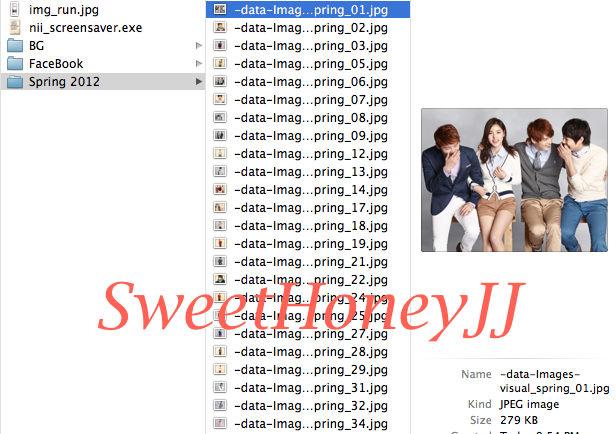Click the FaceBook folder icon
Screen dimensions: 616x434
coord(15,64)
